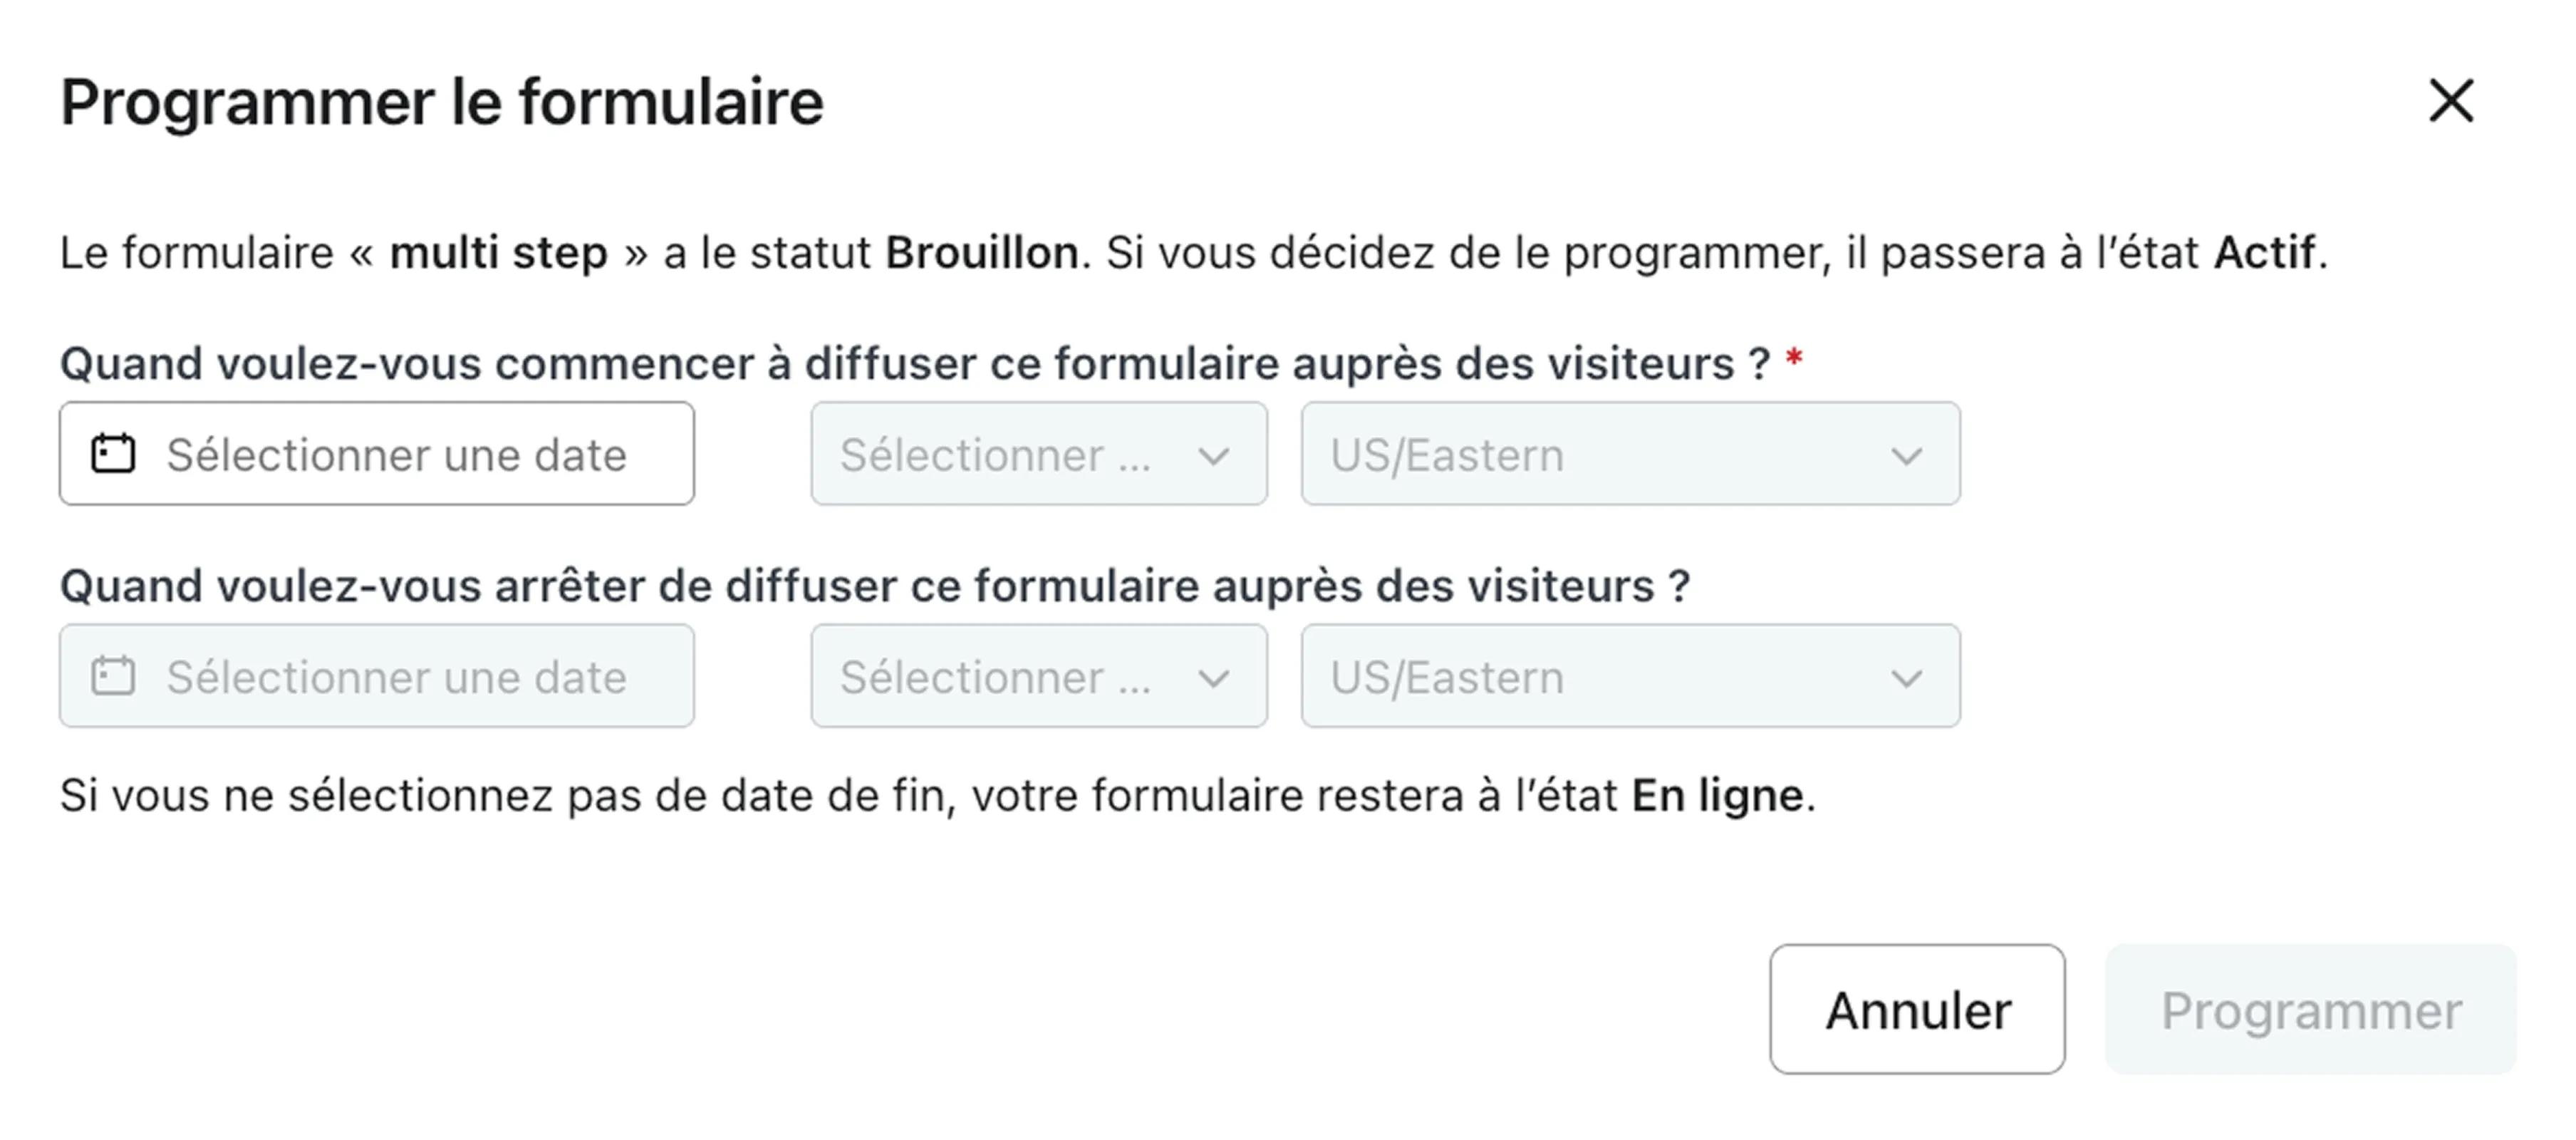The width and height of the screenshot is (2576, 1140).
Task: Click the end timezone chevron arrow
Action: point(1906,679)
